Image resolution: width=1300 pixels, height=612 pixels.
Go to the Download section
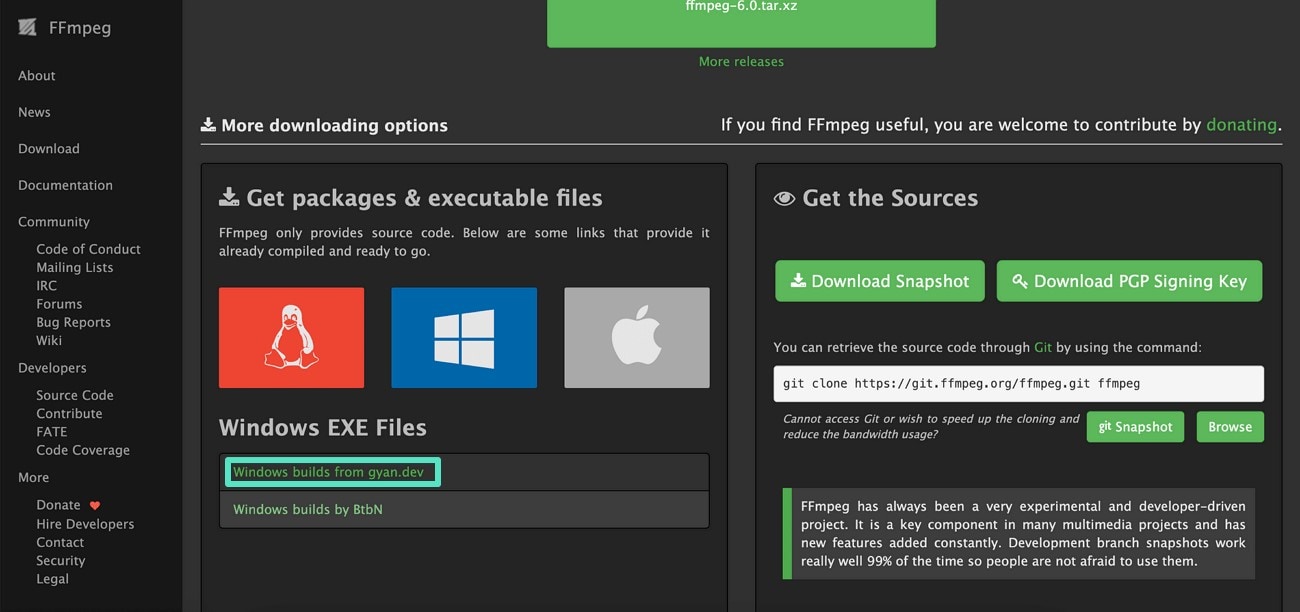pyautogui.click(x=49, y=149)
